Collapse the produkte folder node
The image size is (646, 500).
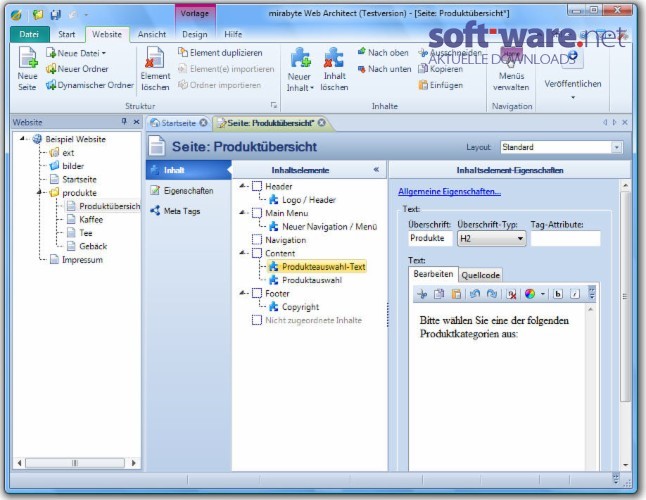(x=40, y=192)
